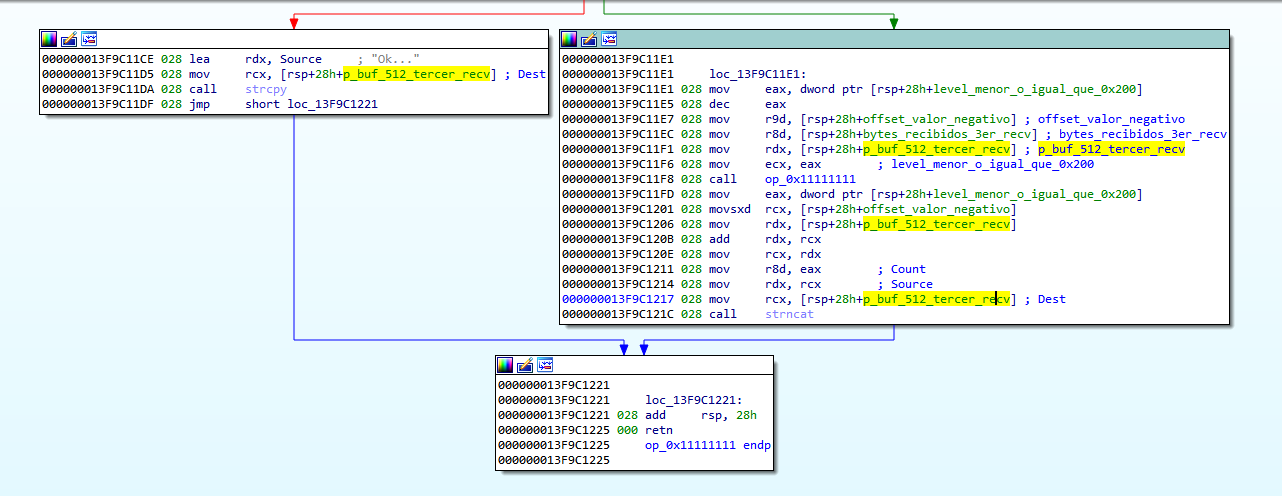Click the pencil edit icon on the retn block
1282x496 pixels.
(x=525, y=365)
